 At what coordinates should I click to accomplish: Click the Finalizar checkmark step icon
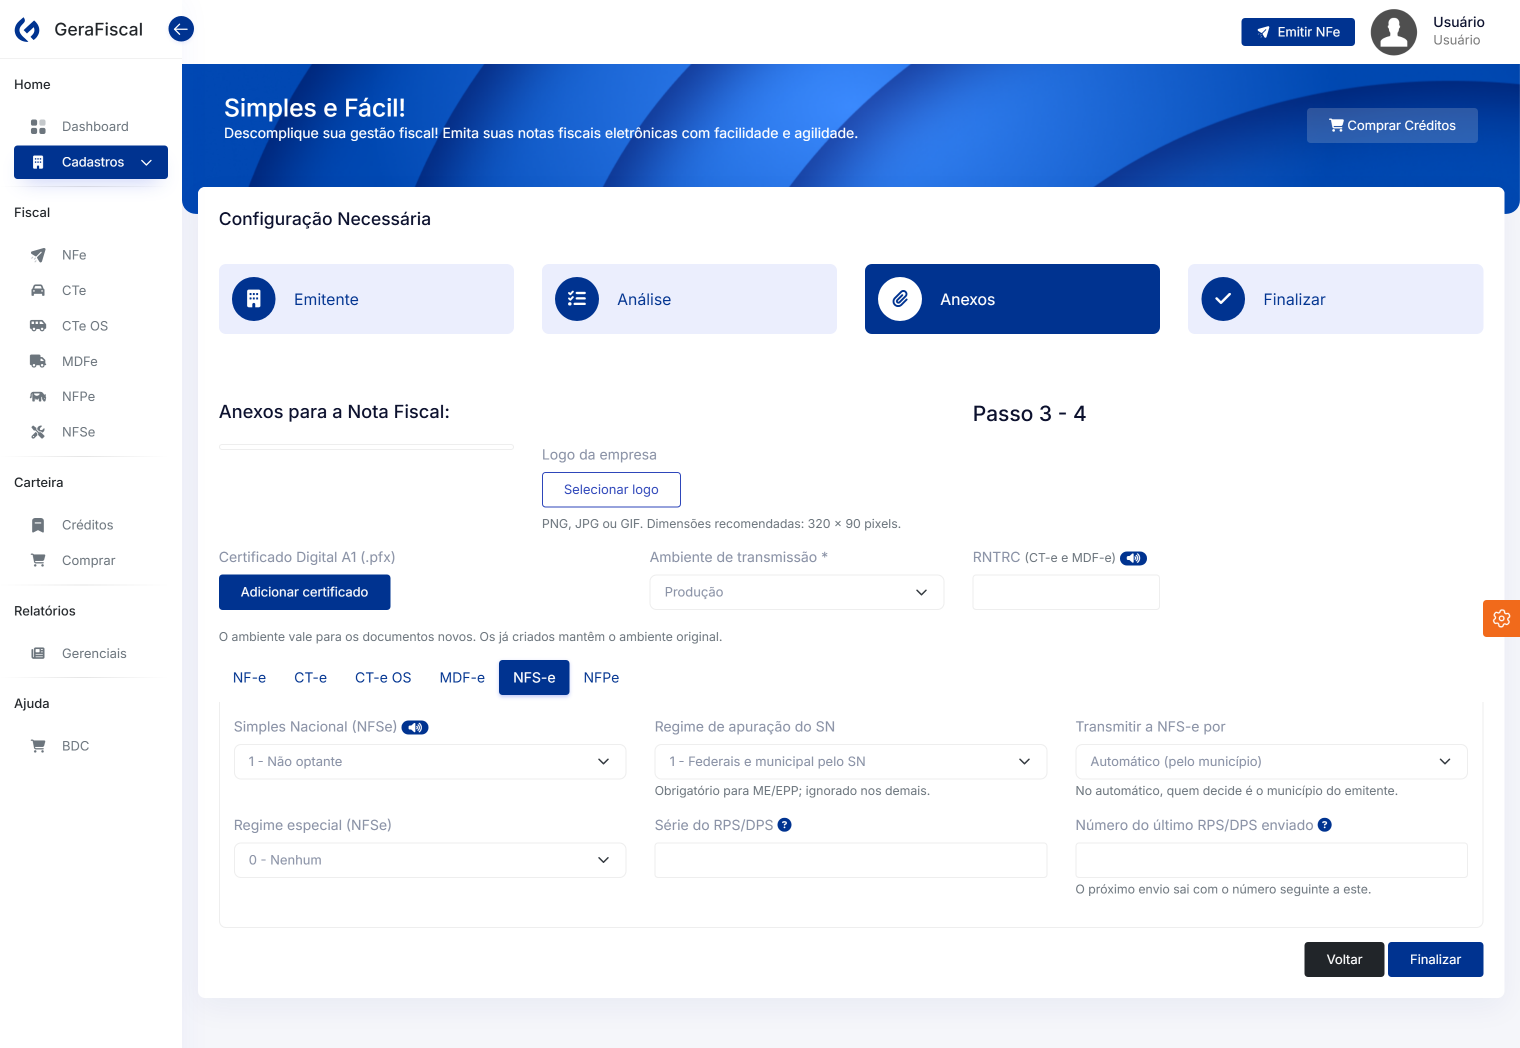1223,299
